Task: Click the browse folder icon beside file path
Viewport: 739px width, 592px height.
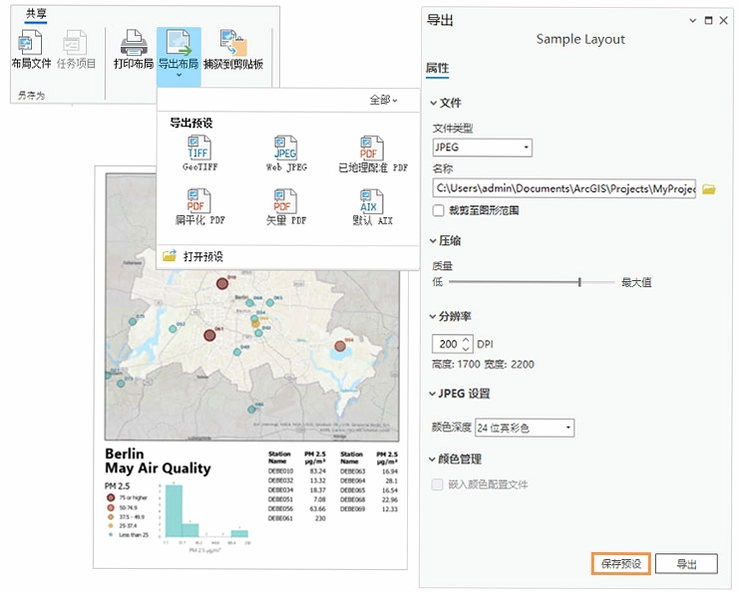Action: click(x=709, y=189)
